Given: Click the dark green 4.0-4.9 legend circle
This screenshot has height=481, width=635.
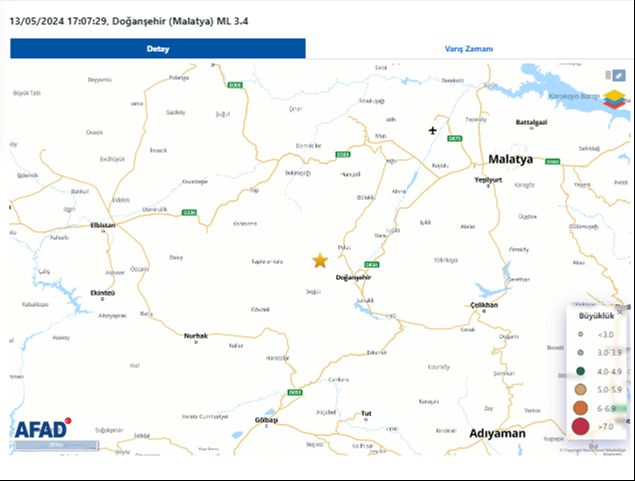Looking at the screenshot, I should (580, 371).
